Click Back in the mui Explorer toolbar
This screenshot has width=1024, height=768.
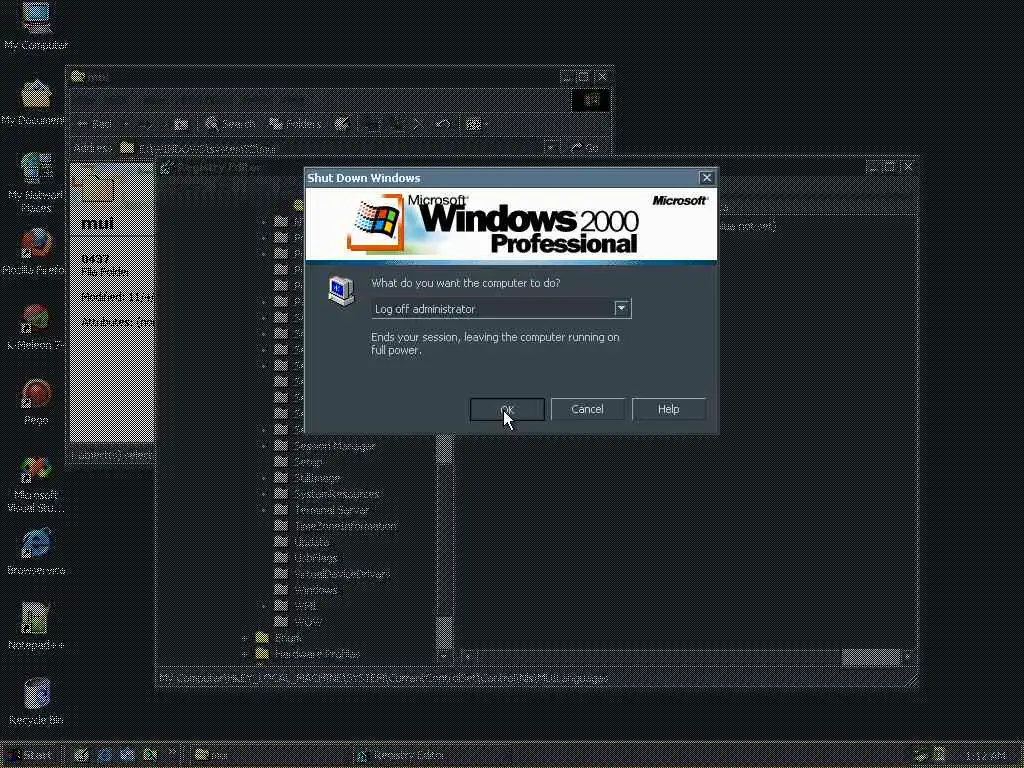point(95,124)
